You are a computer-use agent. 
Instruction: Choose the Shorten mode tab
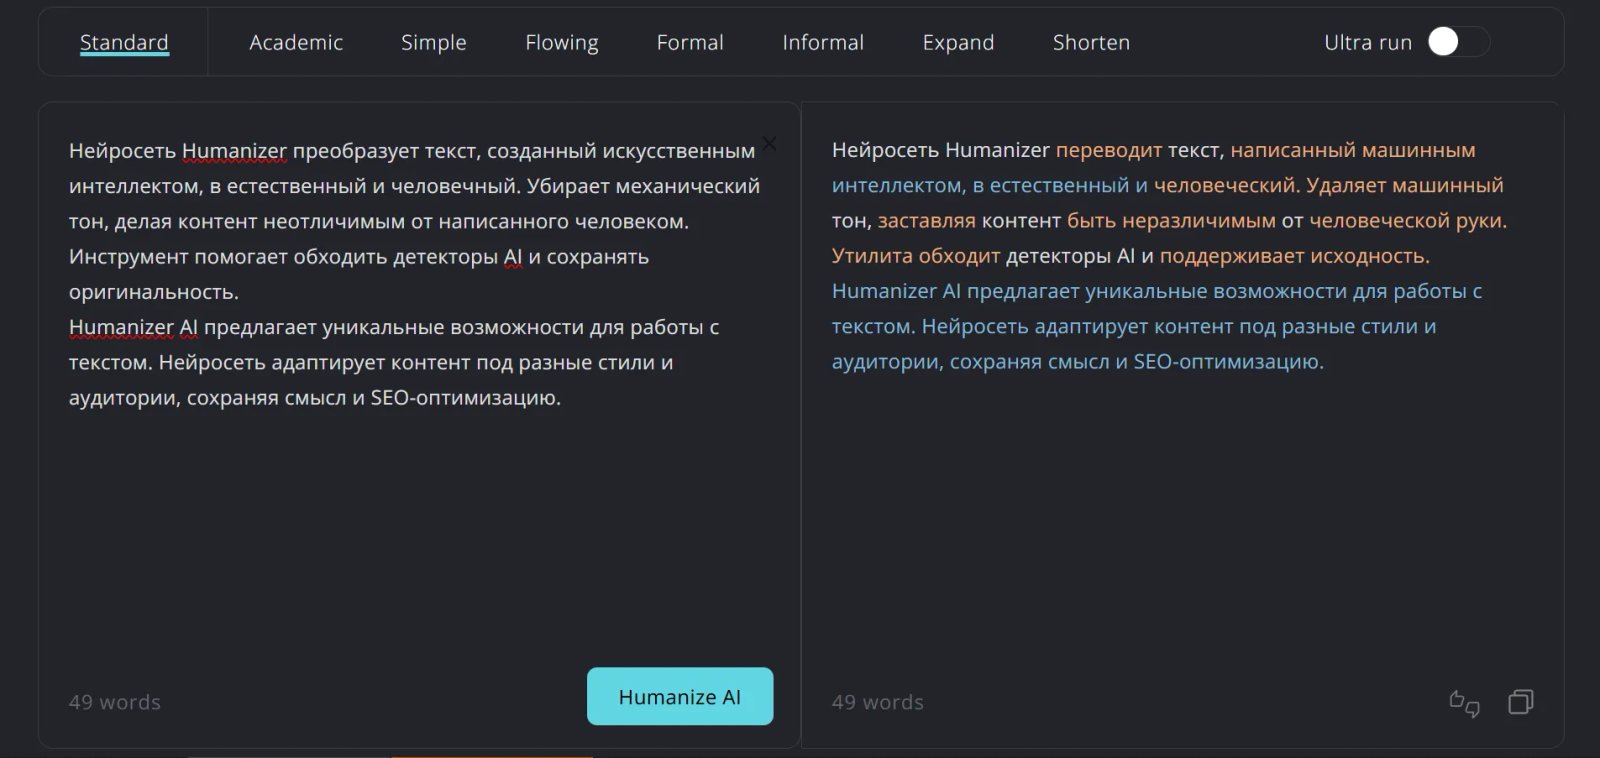[1091, 42]
